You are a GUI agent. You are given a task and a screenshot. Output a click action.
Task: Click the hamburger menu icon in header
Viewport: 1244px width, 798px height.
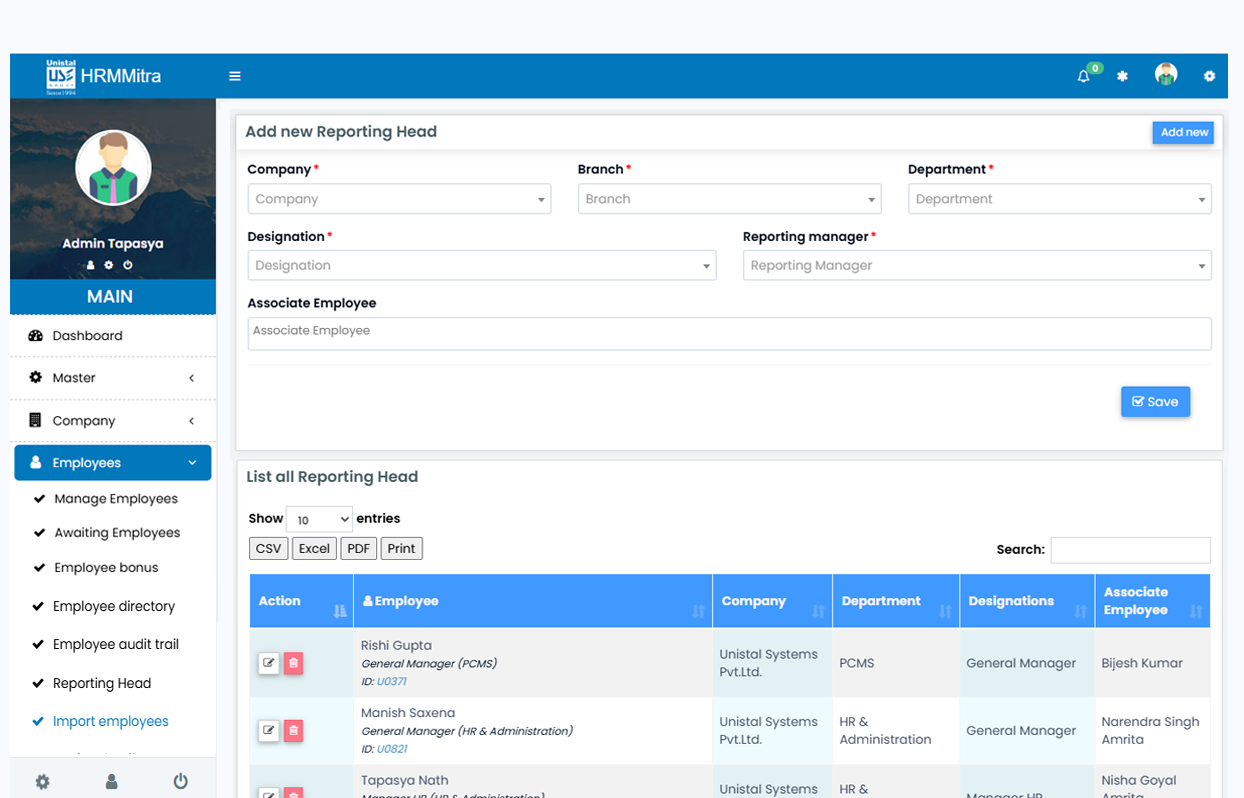235,76
